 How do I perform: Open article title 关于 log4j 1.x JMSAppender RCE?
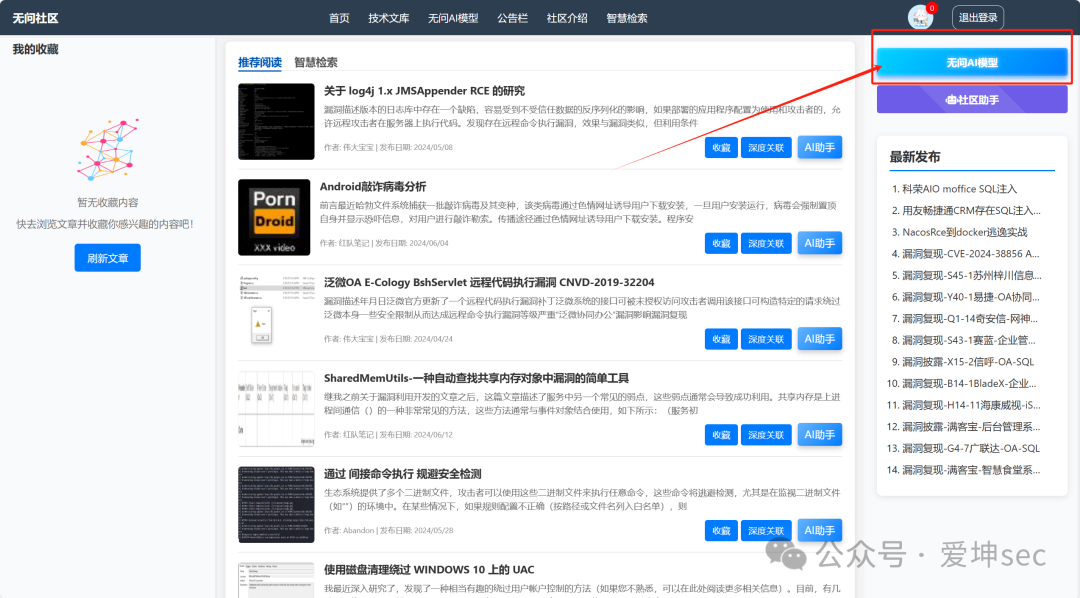coord(424,91)
